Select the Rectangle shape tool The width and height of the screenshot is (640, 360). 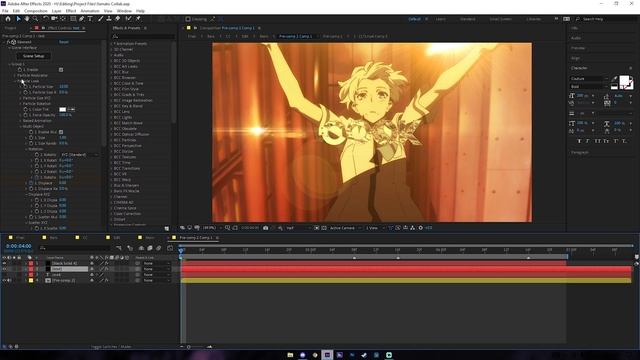tap(73, 19)
